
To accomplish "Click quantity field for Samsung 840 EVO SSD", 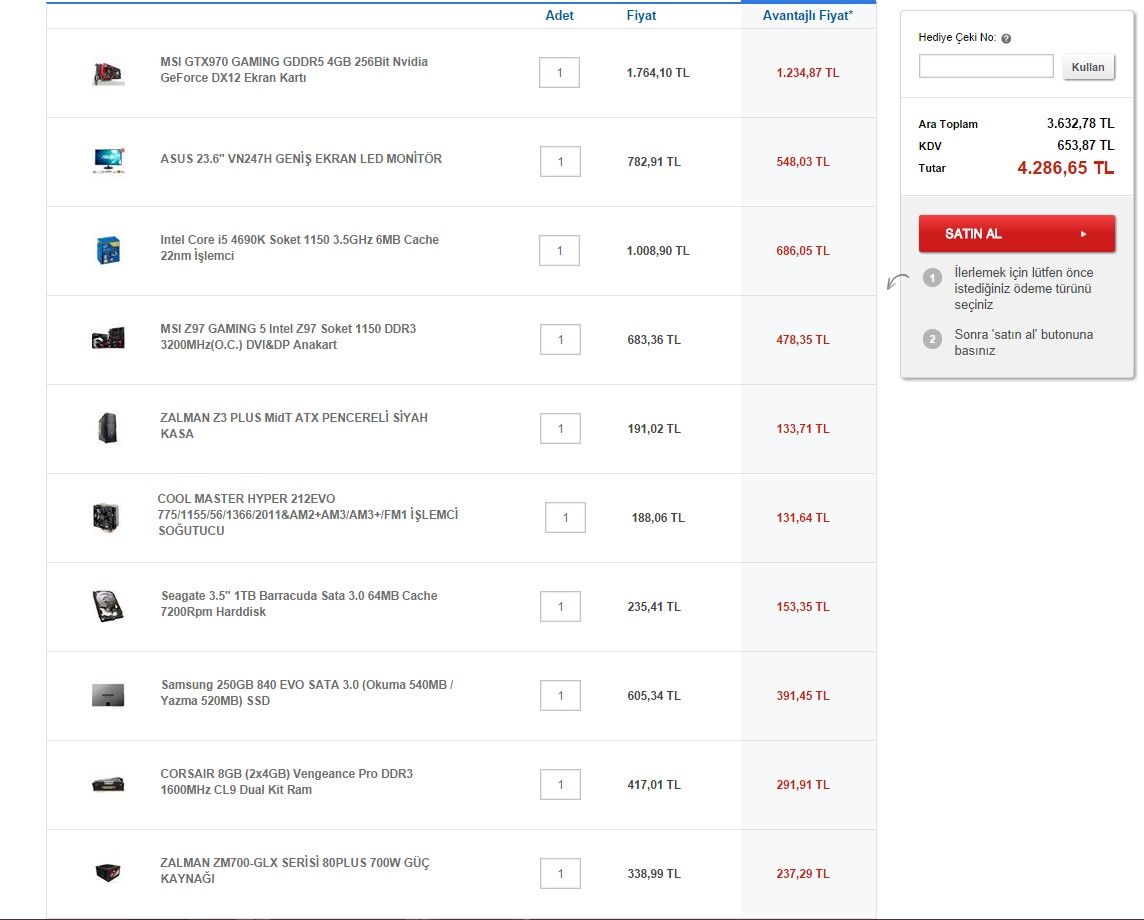I will [560, 695].
